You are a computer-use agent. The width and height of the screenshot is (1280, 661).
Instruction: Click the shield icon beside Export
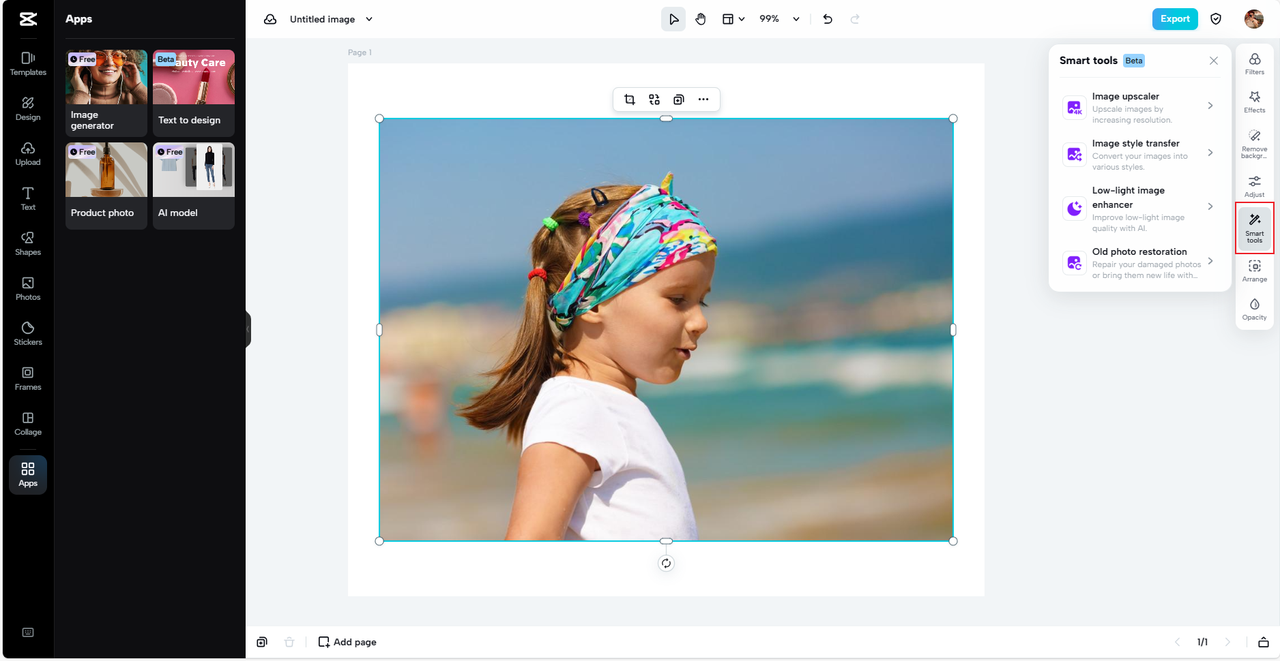tap(1216, 19)
